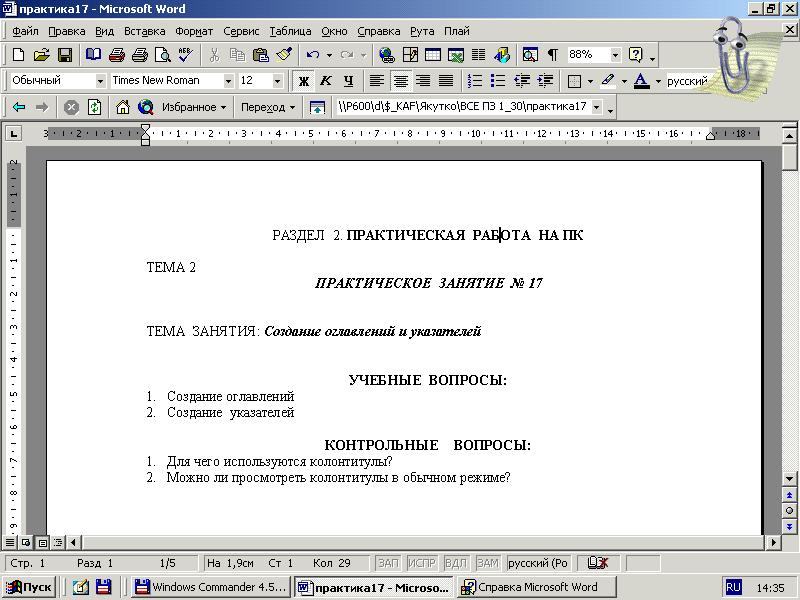This screenshot has width=800, height=600.
Task: Search the Web globe icon
Action: pos(146,107)
